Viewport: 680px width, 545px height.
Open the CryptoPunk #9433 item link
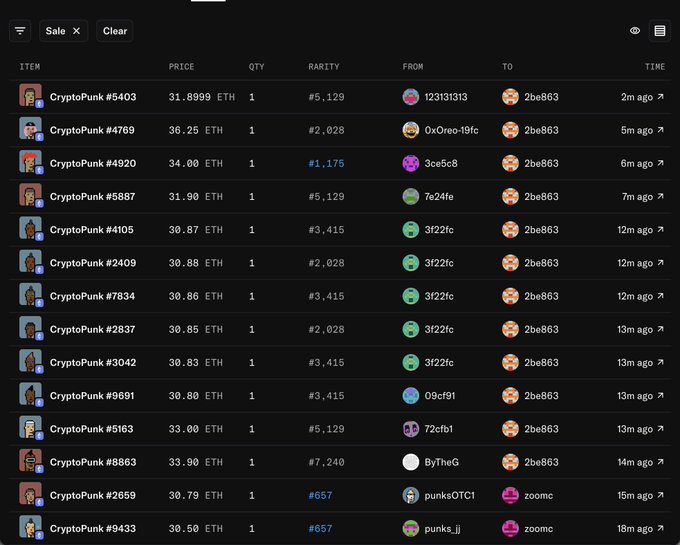pyautogui.click(x=93, y=529)
